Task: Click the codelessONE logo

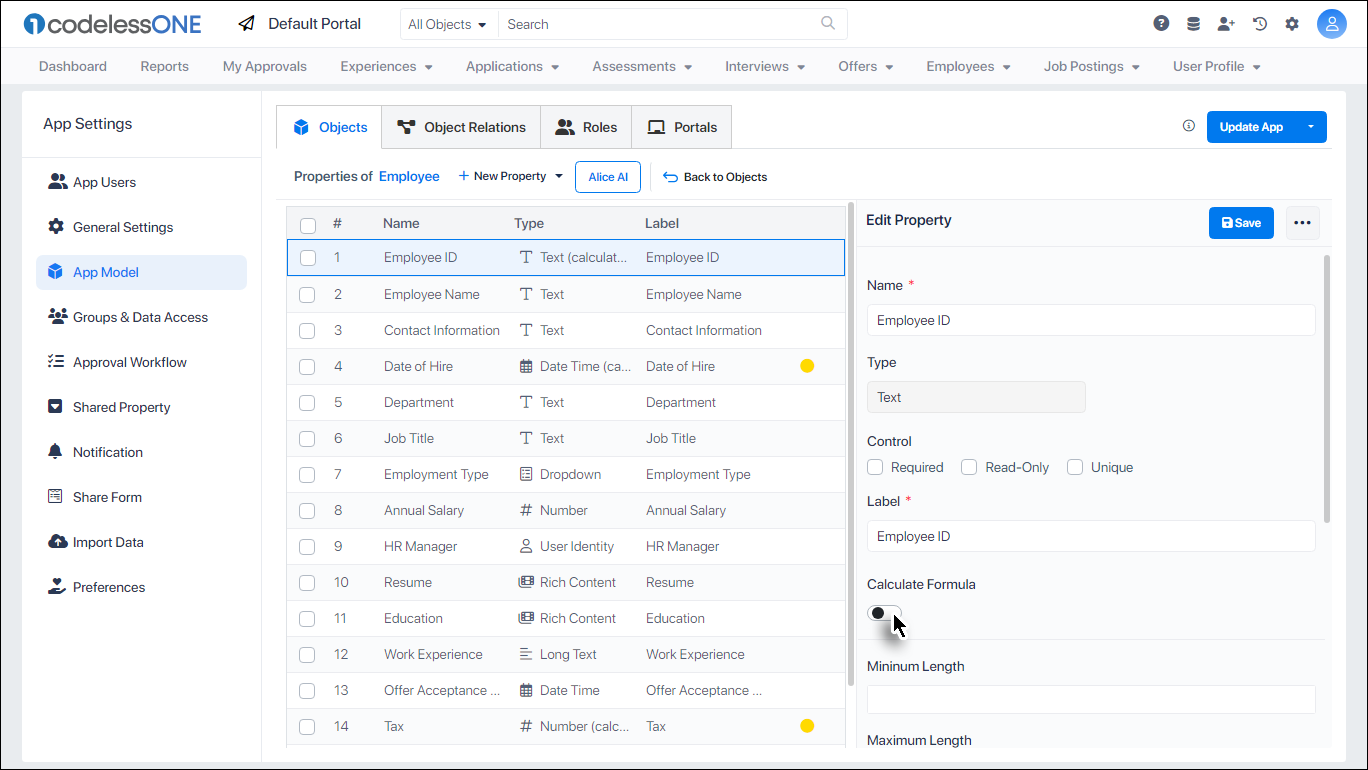Action: 112,24
